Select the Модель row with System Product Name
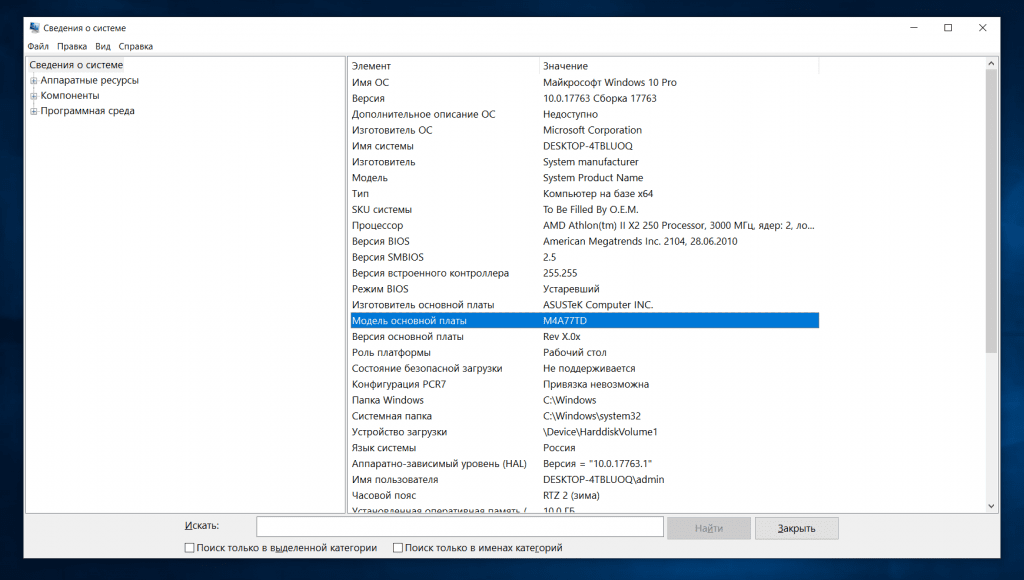This screenshot has width=1024, height=580. (584, 178)
